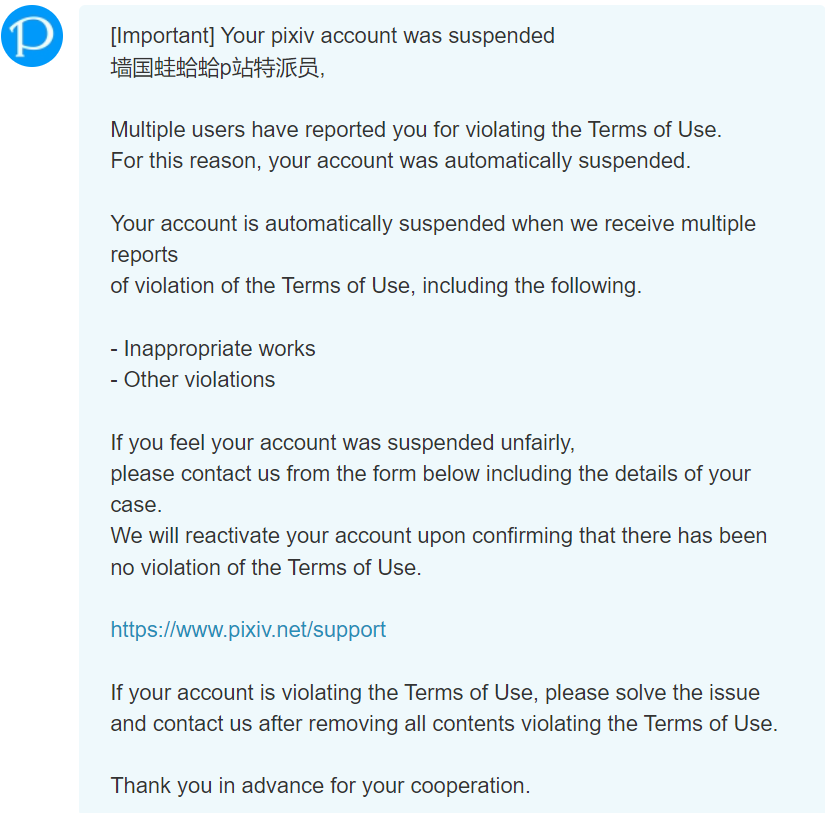Click 'If your account is violating' sentence
The height and width of the screenshot is (813, 825).
coord(435,692)
